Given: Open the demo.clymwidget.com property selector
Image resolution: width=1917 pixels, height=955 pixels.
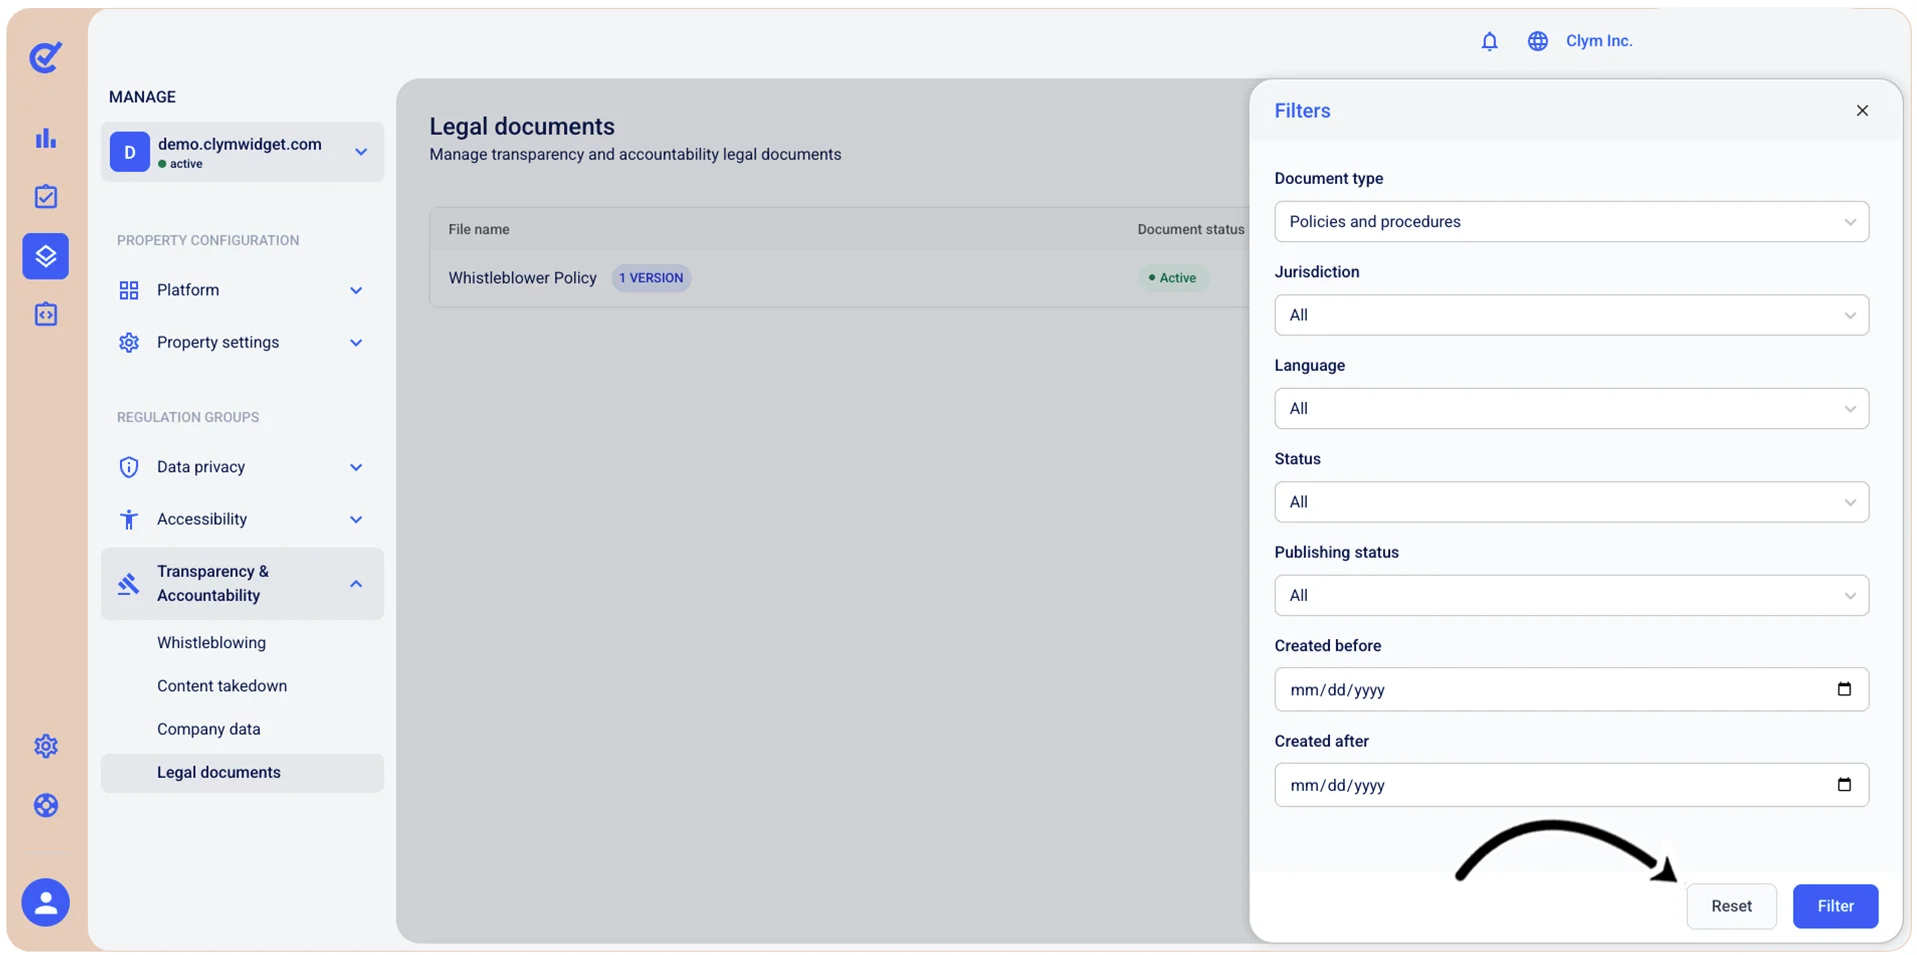Looking at the screenshot, I should [242, 152].
